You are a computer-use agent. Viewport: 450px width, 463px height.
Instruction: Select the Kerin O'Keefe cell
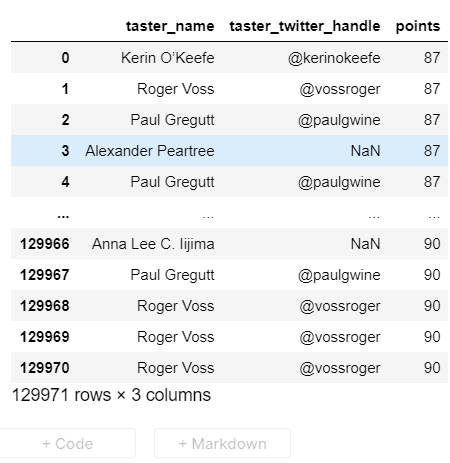167,58
